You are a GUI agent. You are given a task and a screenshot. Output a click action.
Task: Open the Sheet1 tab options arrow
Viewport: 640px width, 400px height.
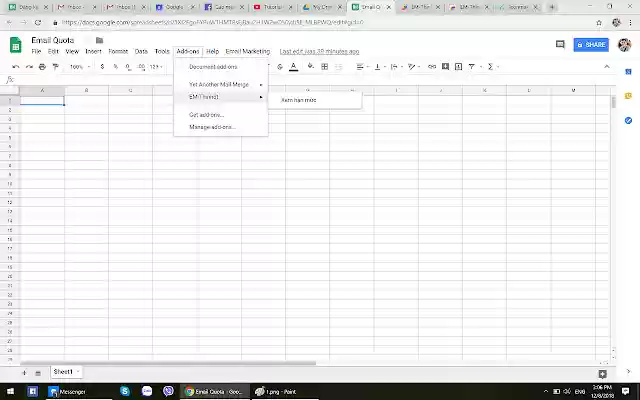[78, 372]
